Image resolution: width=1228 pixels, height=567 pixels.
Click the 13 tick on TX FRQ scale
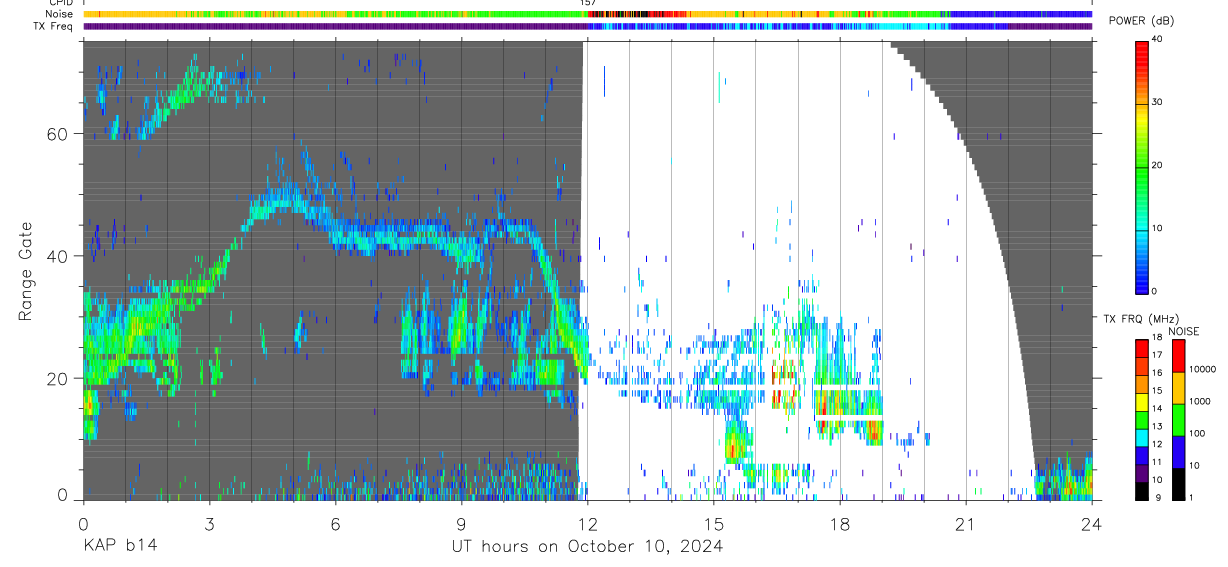(1158, 426)
